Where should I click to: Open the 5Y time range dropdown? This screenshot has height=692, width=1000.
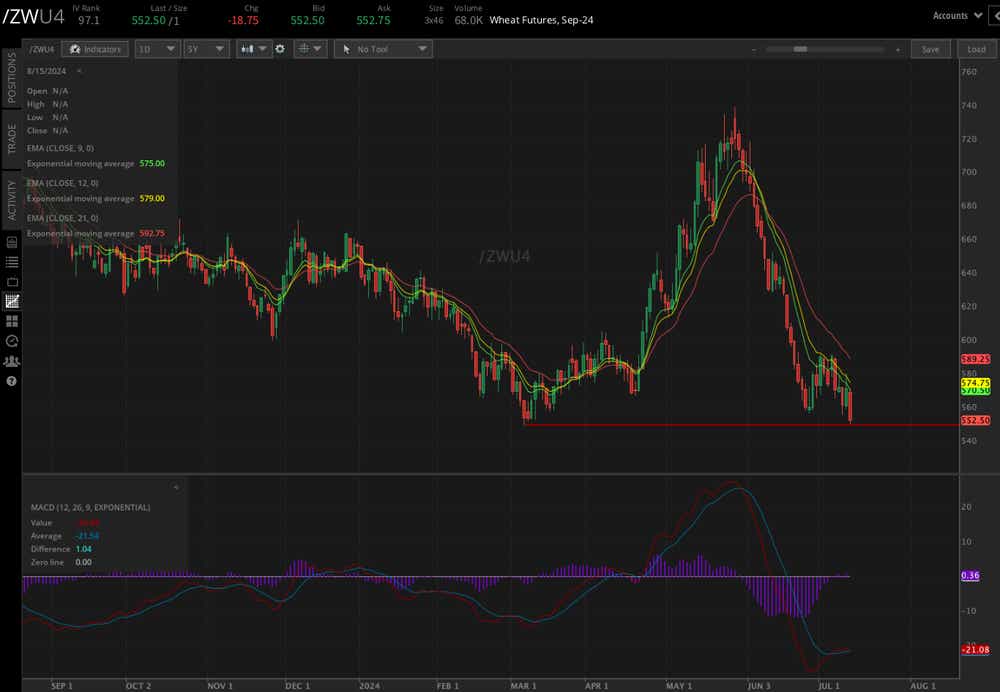click(206, 49)
